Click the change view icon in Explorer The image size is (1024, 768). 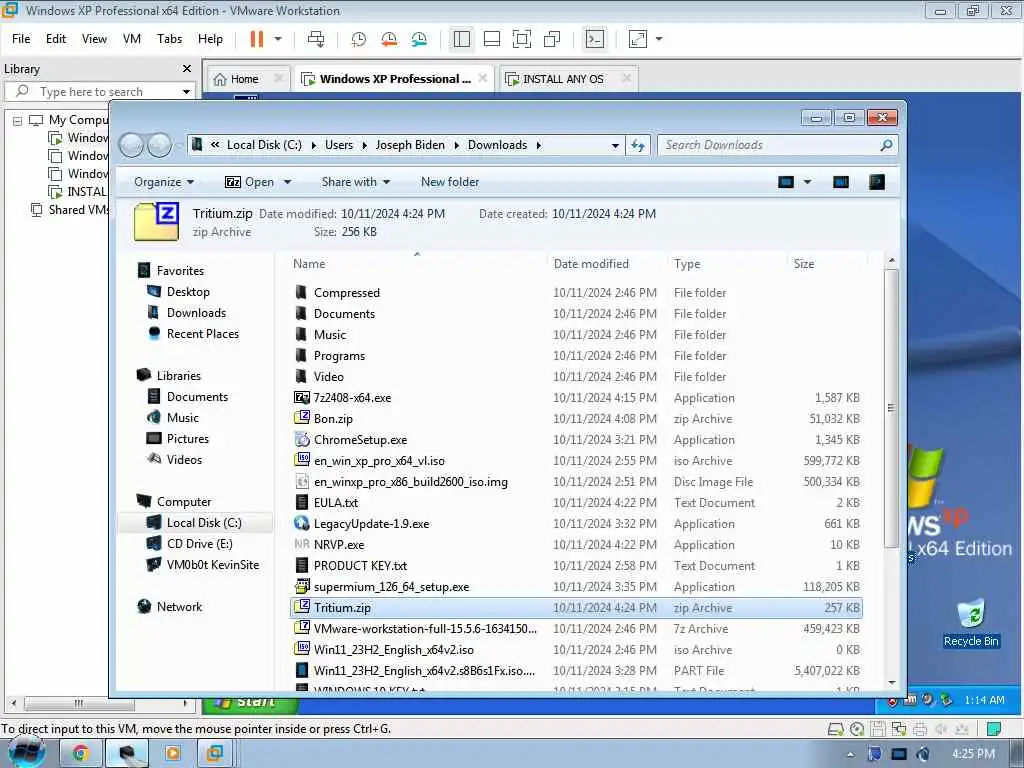(786, 182)
